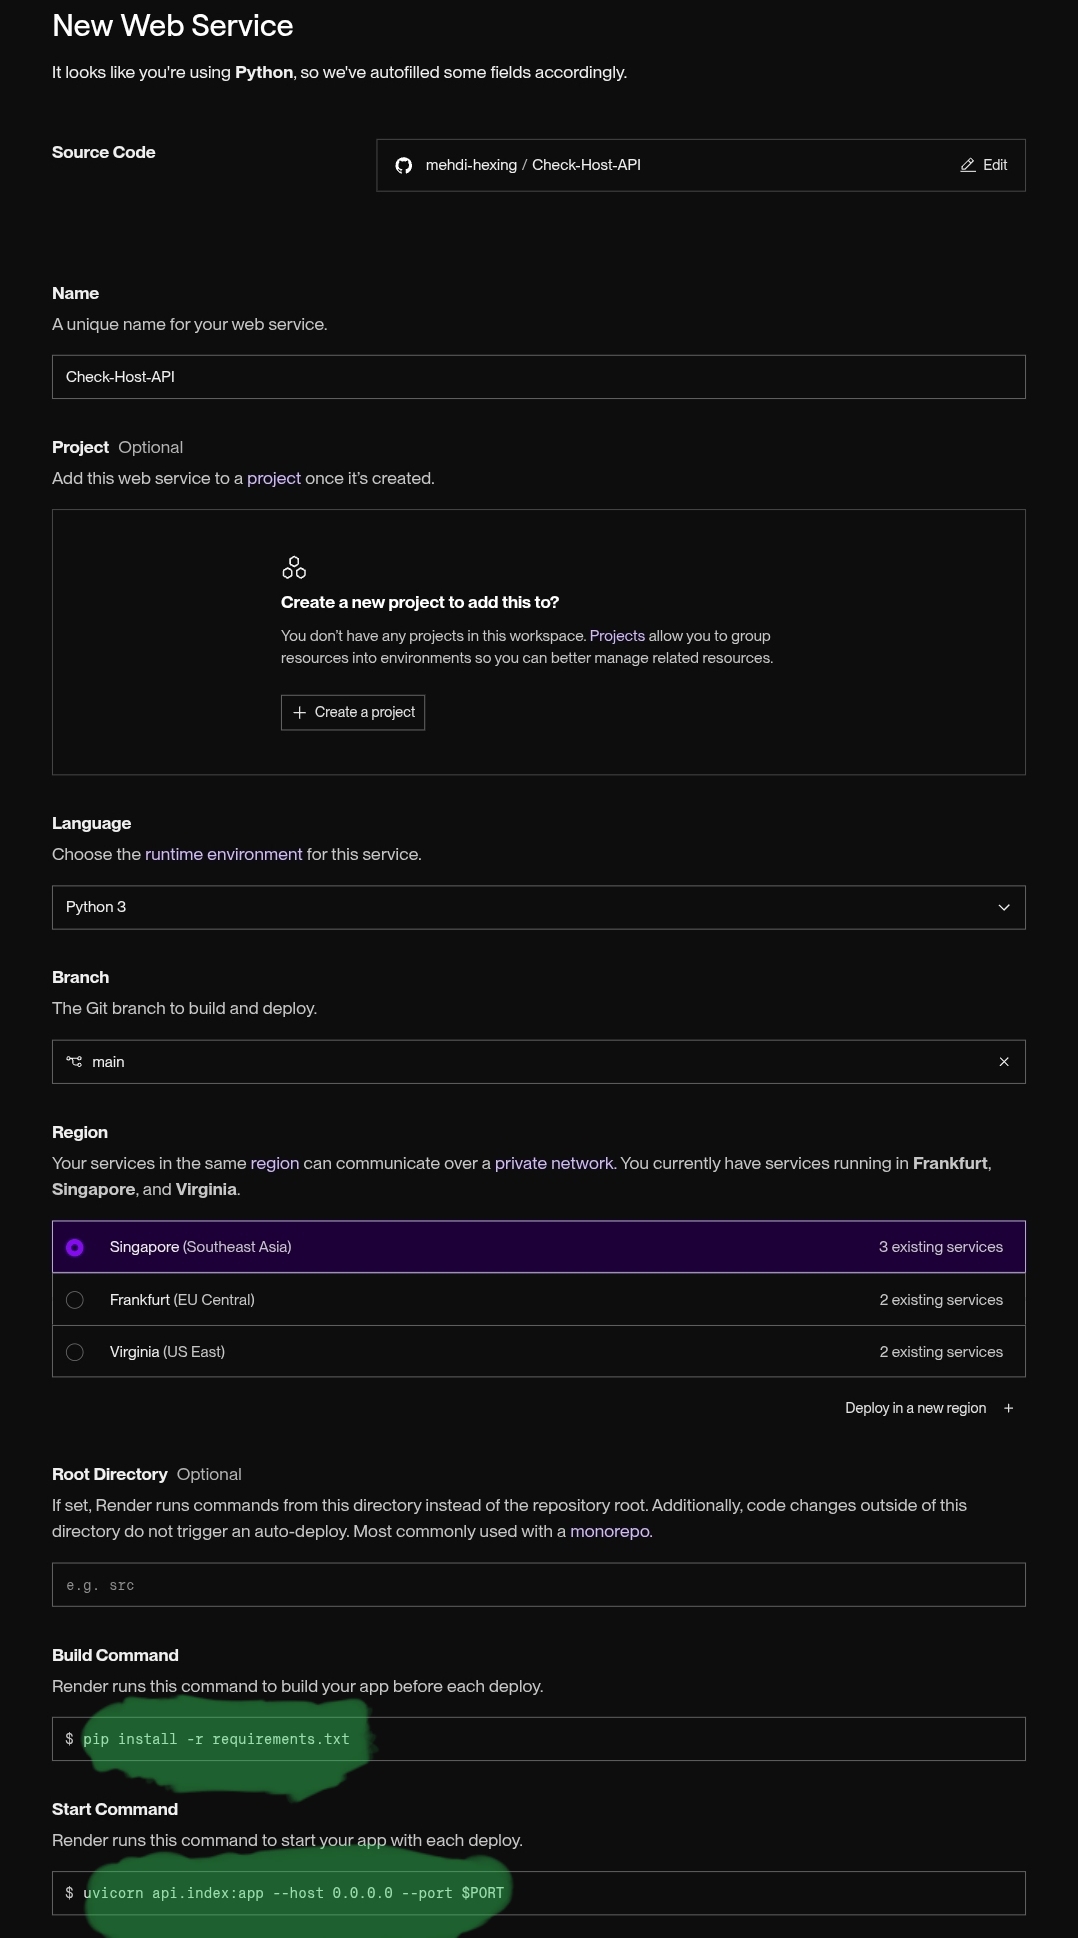Focus the Start Command uvicorn field
The height and width of the screenshot is (1938, 1078).
[539, 1893]
